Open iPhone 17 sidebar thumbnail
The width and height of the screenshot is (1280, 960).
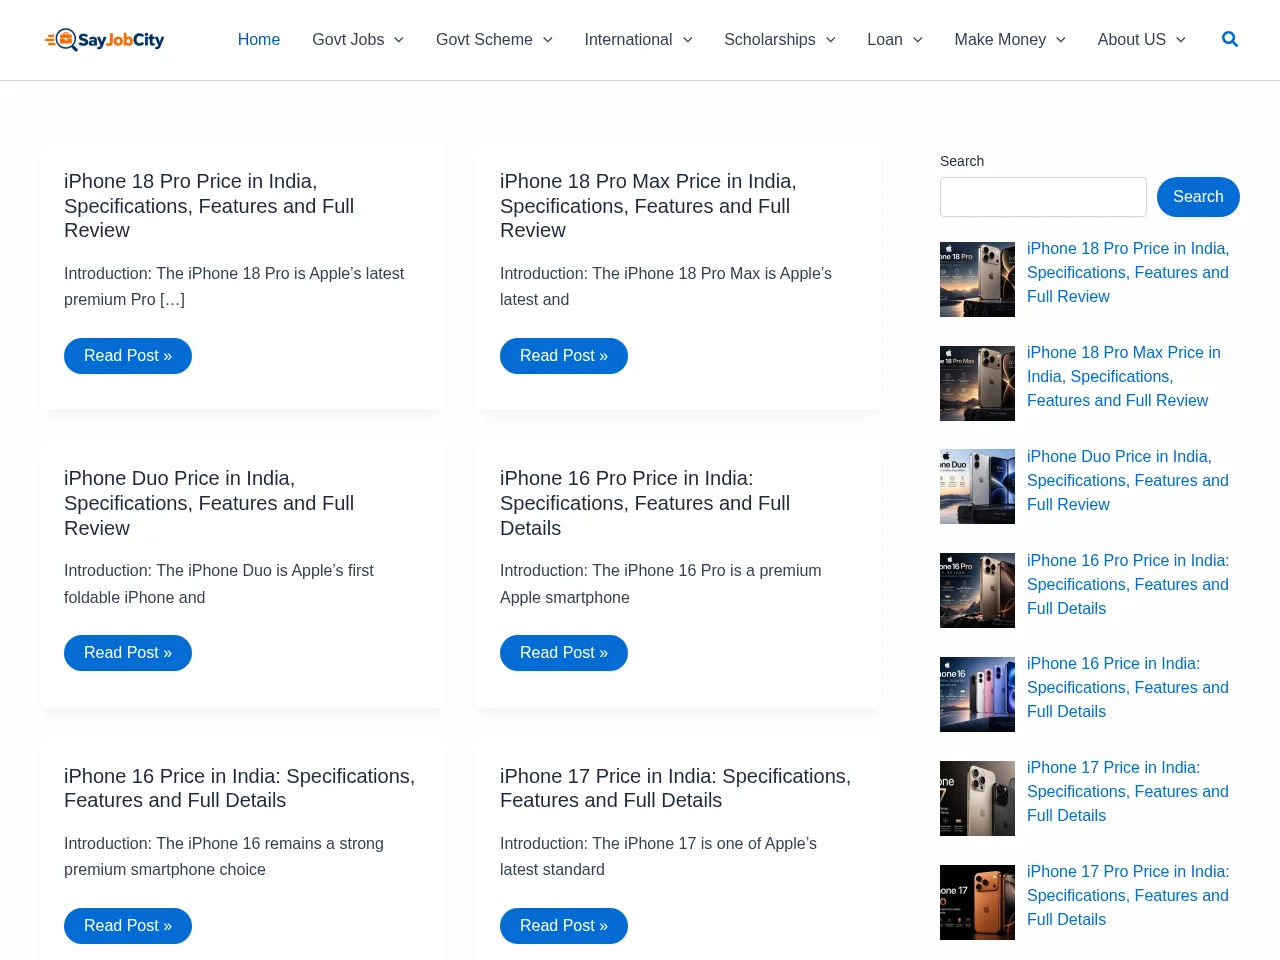tap(977, 798)
